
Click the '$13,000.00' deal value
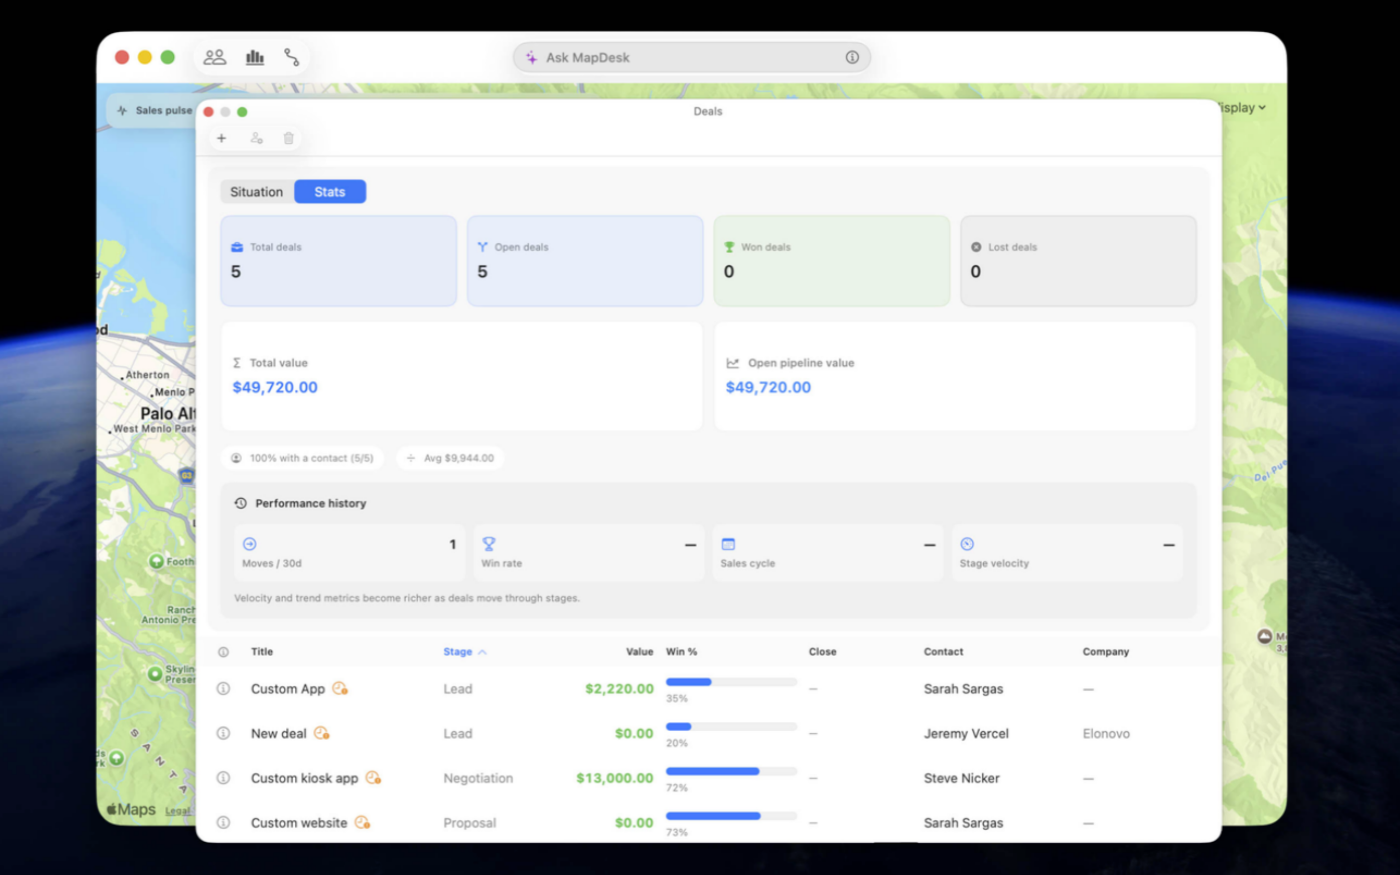point(615,778)
